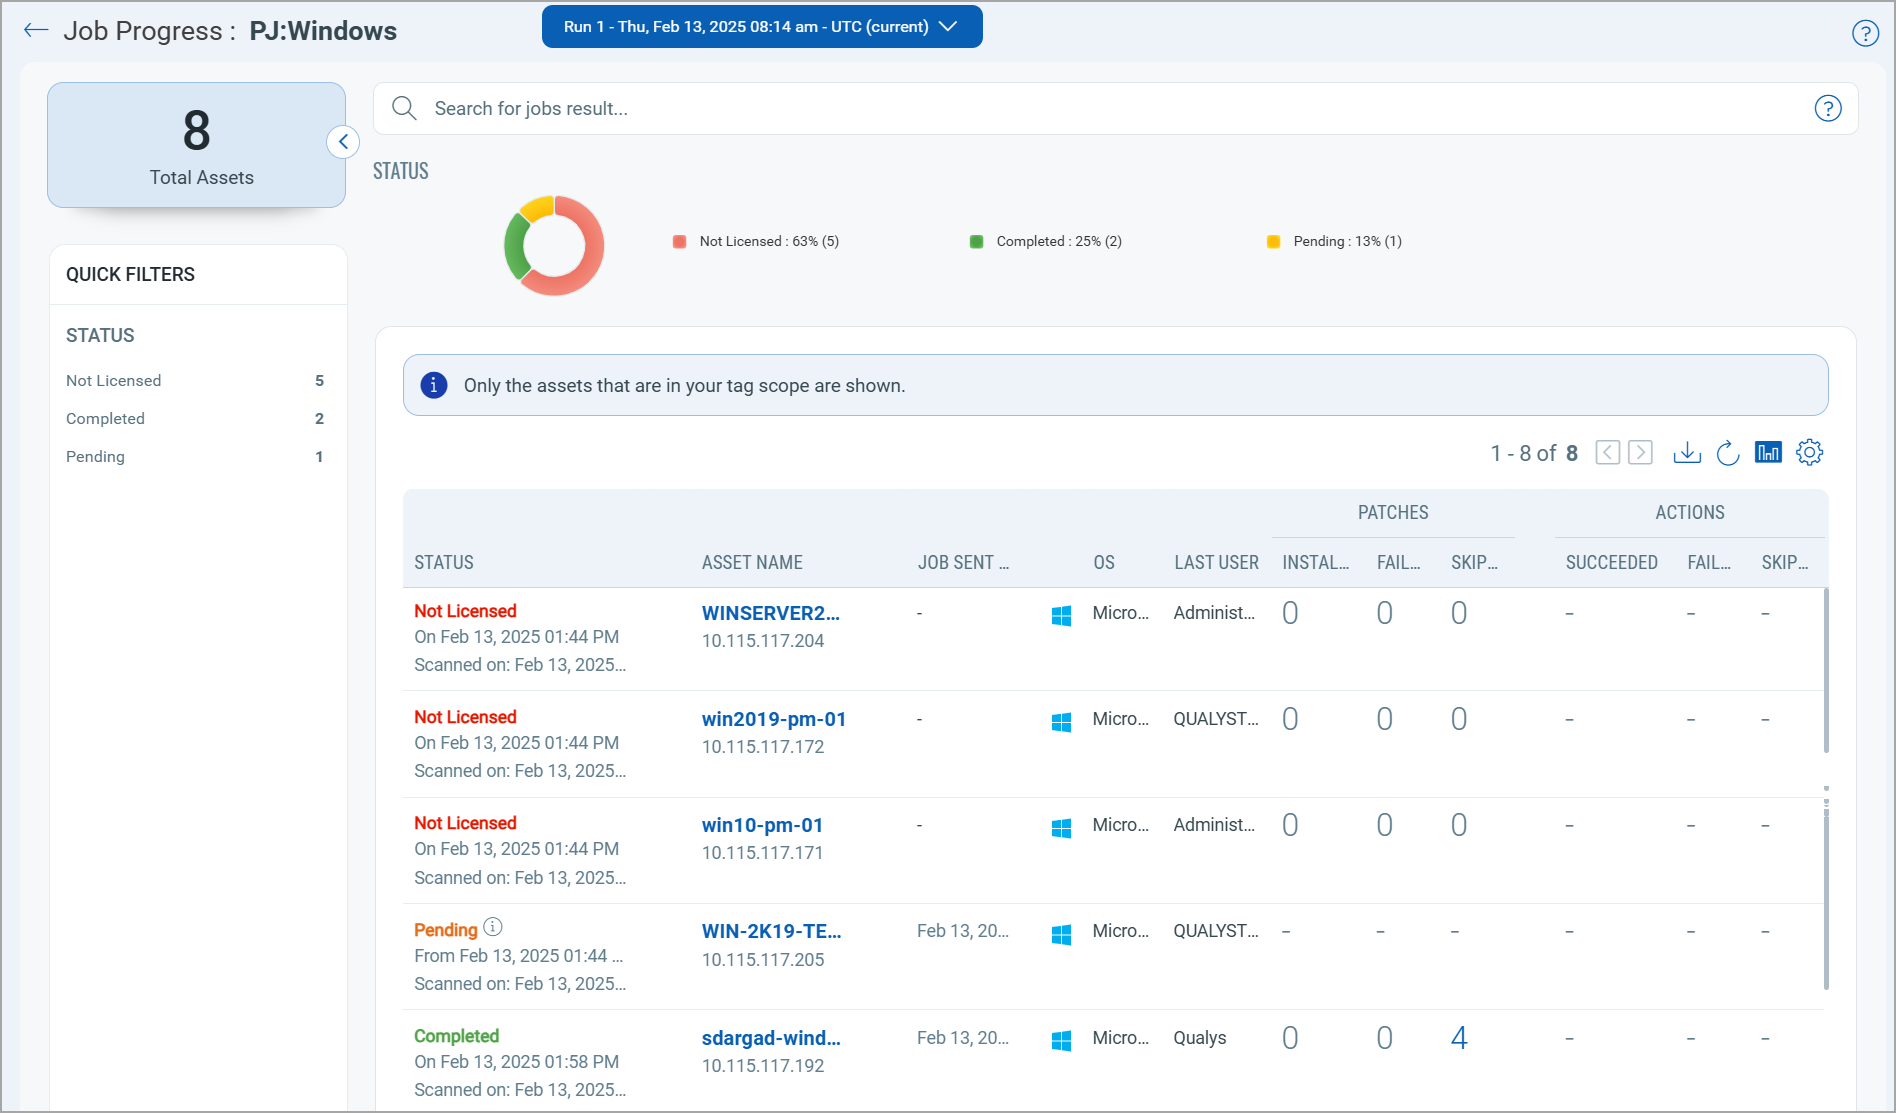This screenshot has width=1896, height=1113.
Task: Click the Pending status info icon
Action: pos(493,927)
